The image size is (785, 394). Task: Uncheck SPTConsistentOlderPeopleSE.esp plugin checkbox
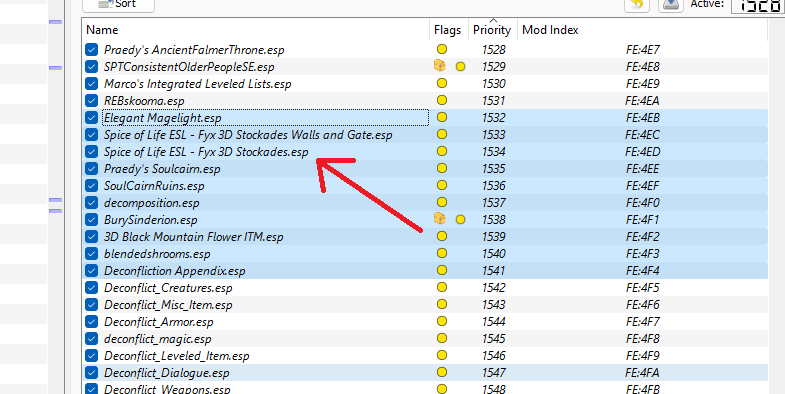pyautogui.click(x=92, y=67)
